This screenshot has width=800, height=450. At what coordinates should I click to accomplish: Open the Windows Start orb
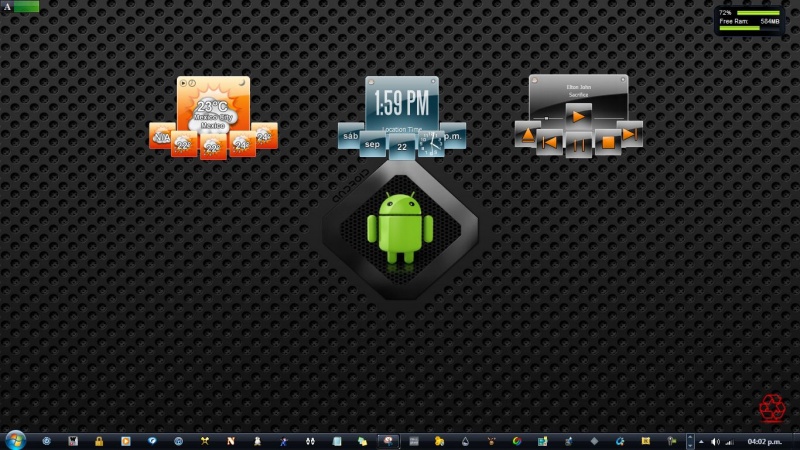[x=15, y=441]
